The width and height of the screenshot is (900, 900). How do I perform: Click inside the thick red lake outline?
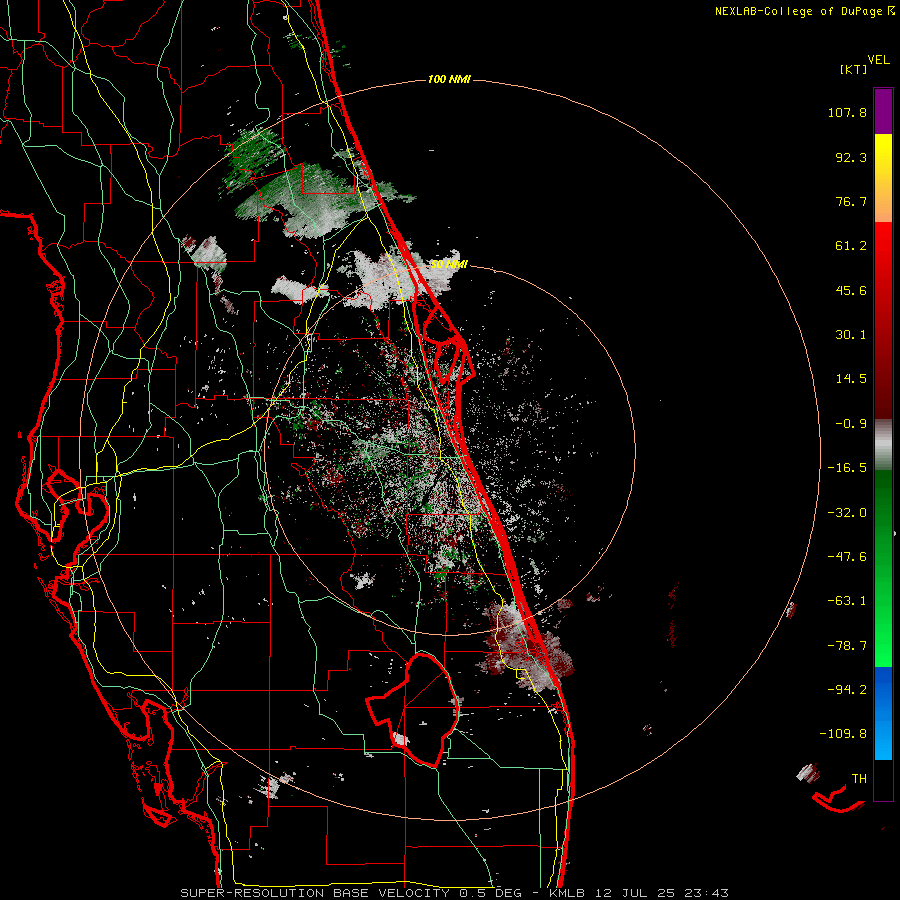point(425,709)
